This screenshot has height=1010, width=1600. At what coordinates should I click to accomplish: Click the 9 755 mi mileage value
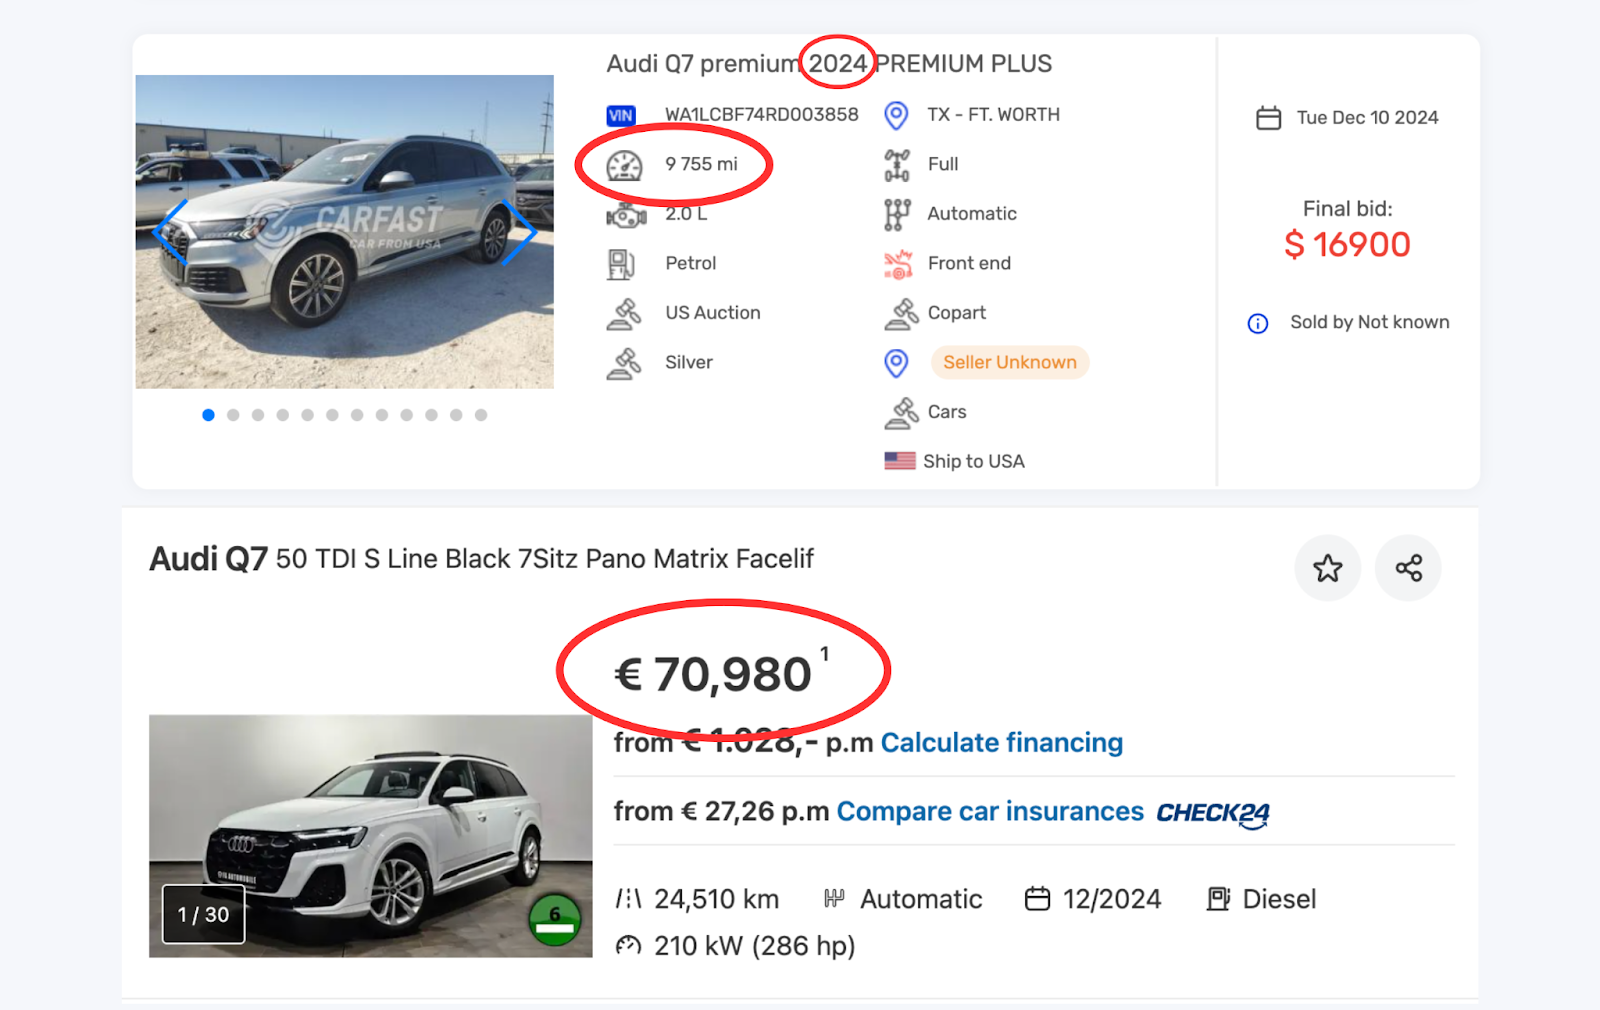[x=701, y=164]
